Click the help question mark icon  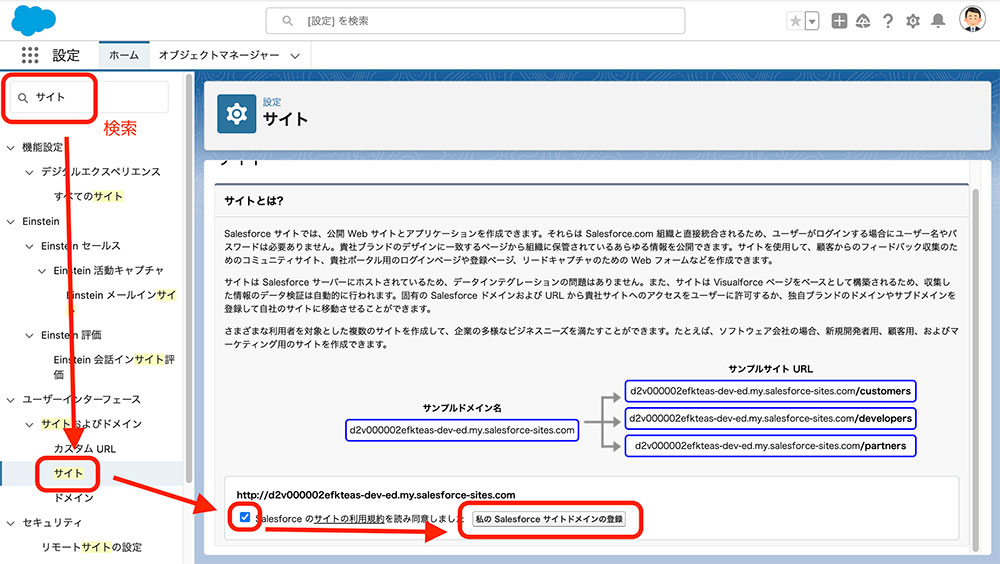(888, 21)
